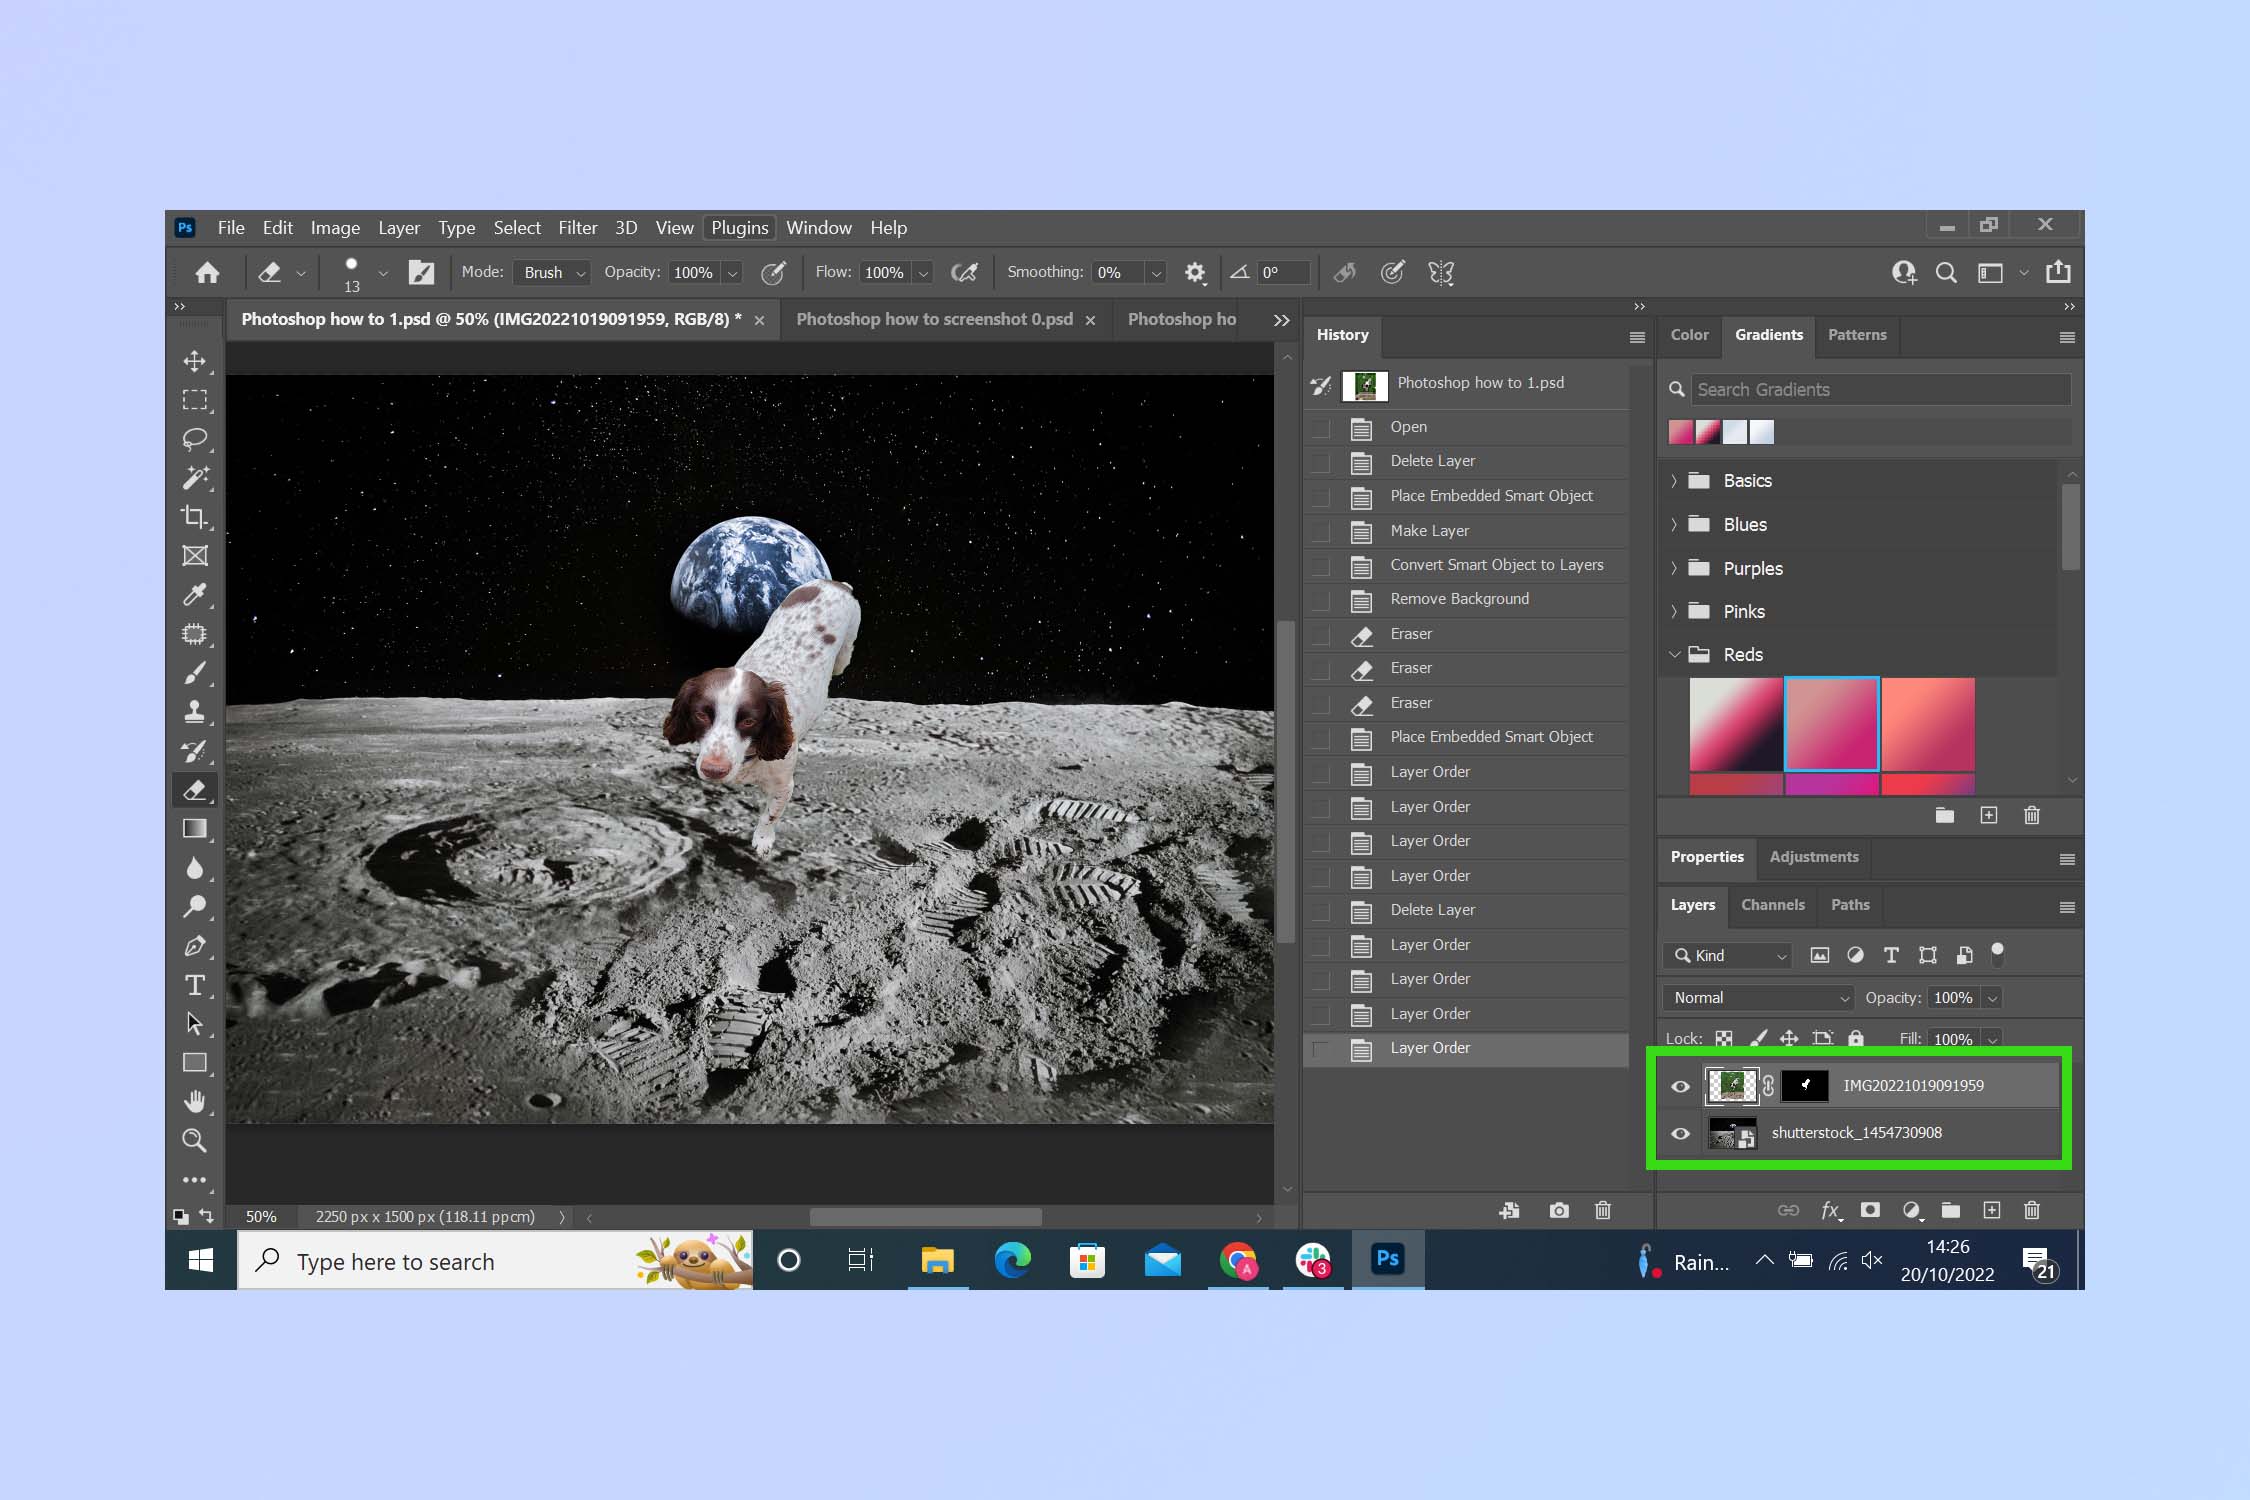Select the Rectangular Marquee tool
The width and height of the screenshot is (2250, 1500).
tap(194, 400)
